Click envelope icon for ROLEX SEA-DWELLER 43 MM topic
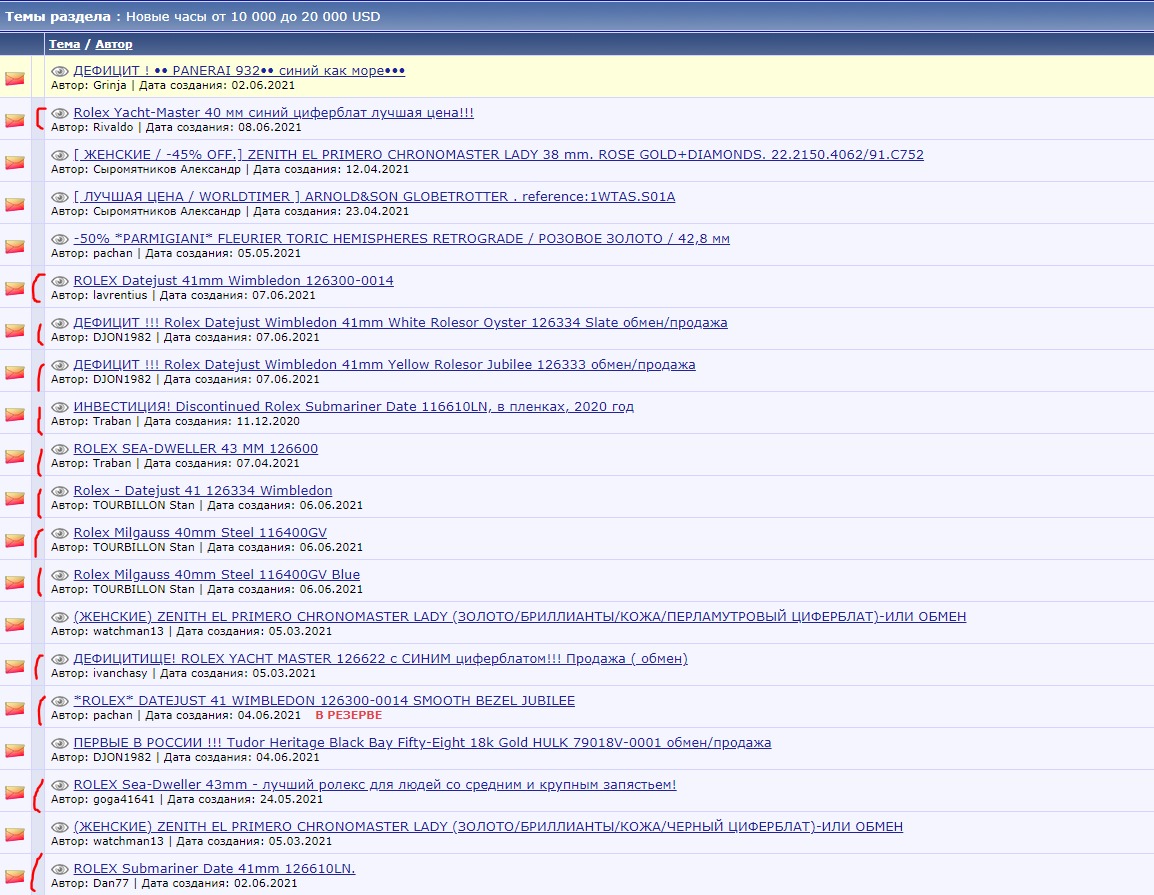 point(15,456)
